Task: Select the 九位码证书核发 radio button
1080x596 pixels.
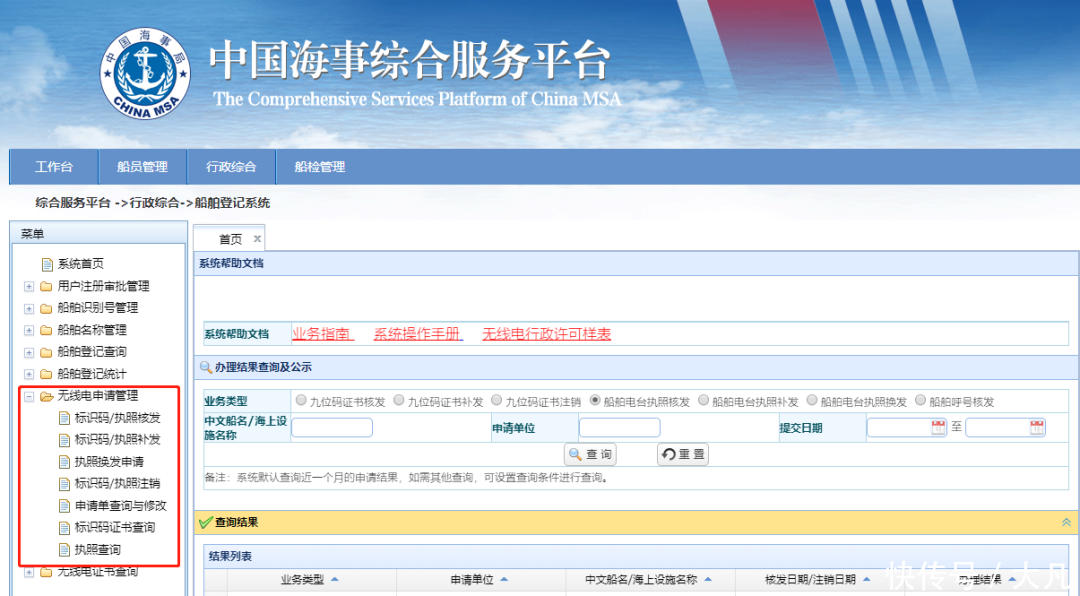Action: point(300,400)
